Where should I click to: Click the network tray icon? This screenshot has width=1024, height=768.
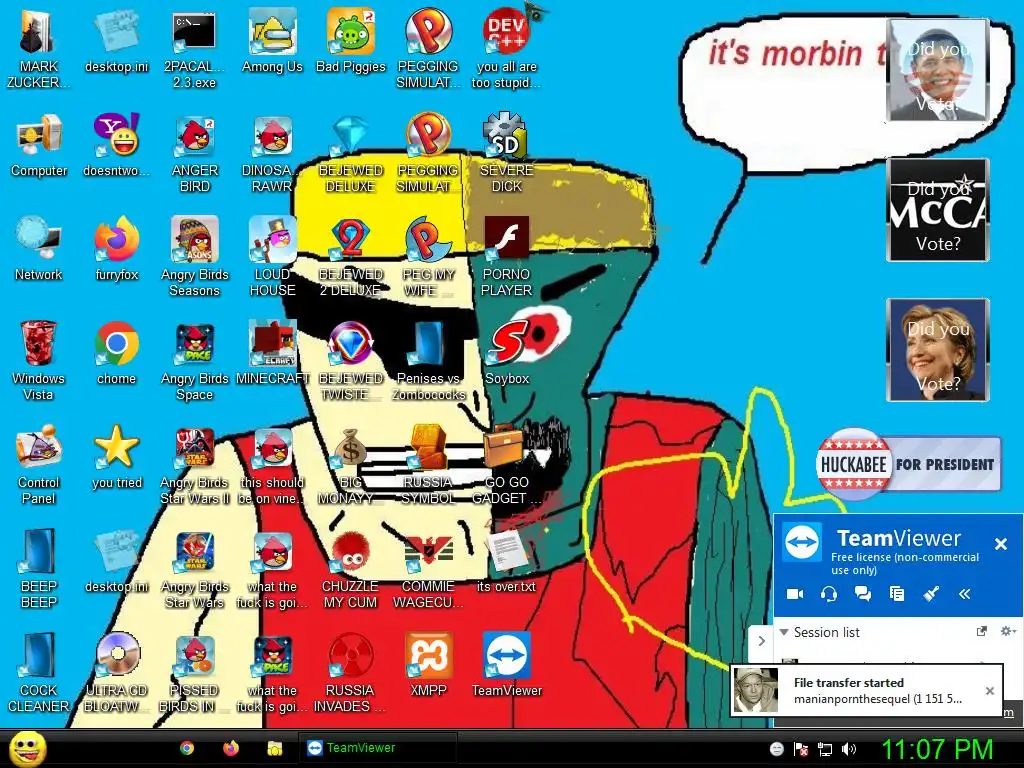[825, 749]
